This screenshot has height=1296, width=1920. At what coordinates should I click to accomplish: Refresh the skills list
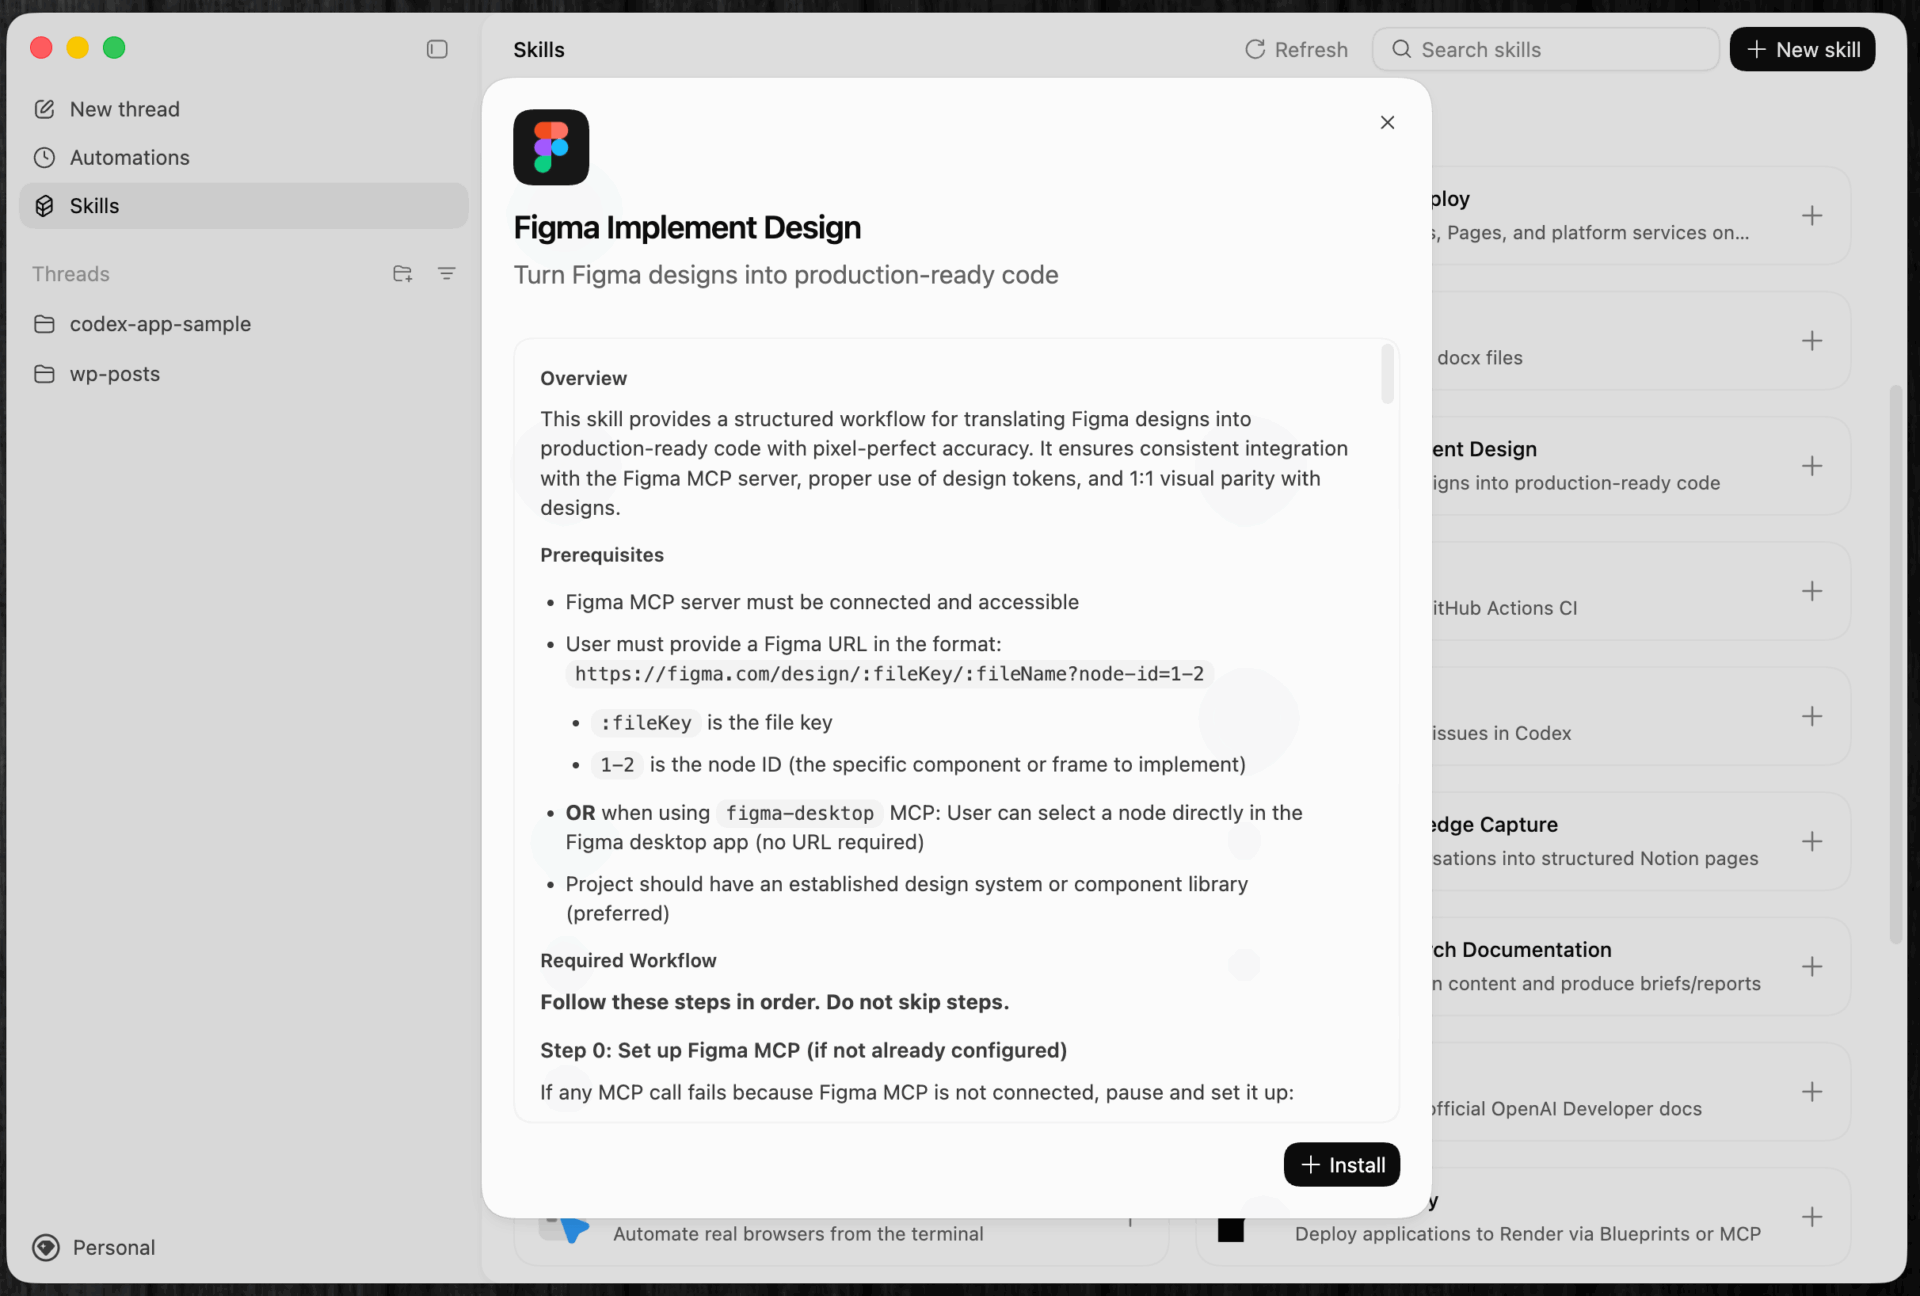click(x=1296, y=49)
